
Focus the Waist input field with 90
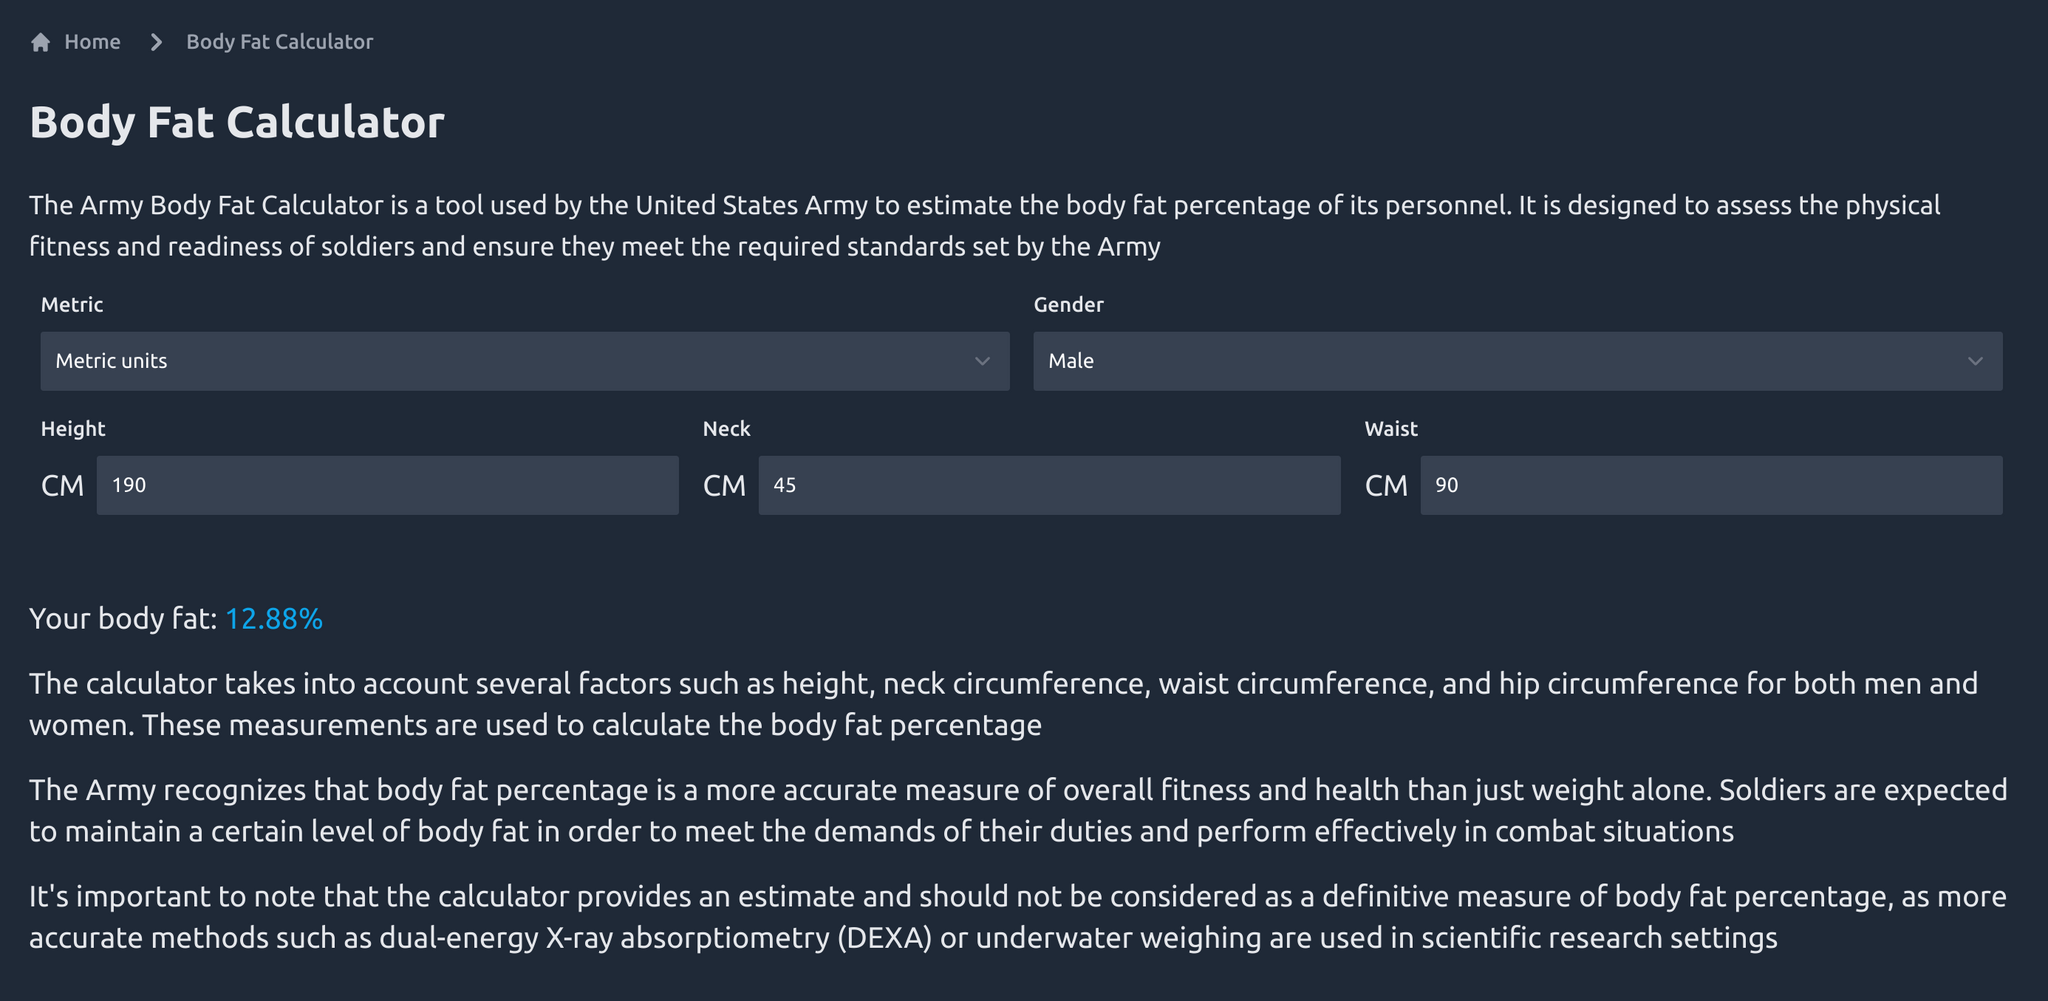pos(1711,485)
